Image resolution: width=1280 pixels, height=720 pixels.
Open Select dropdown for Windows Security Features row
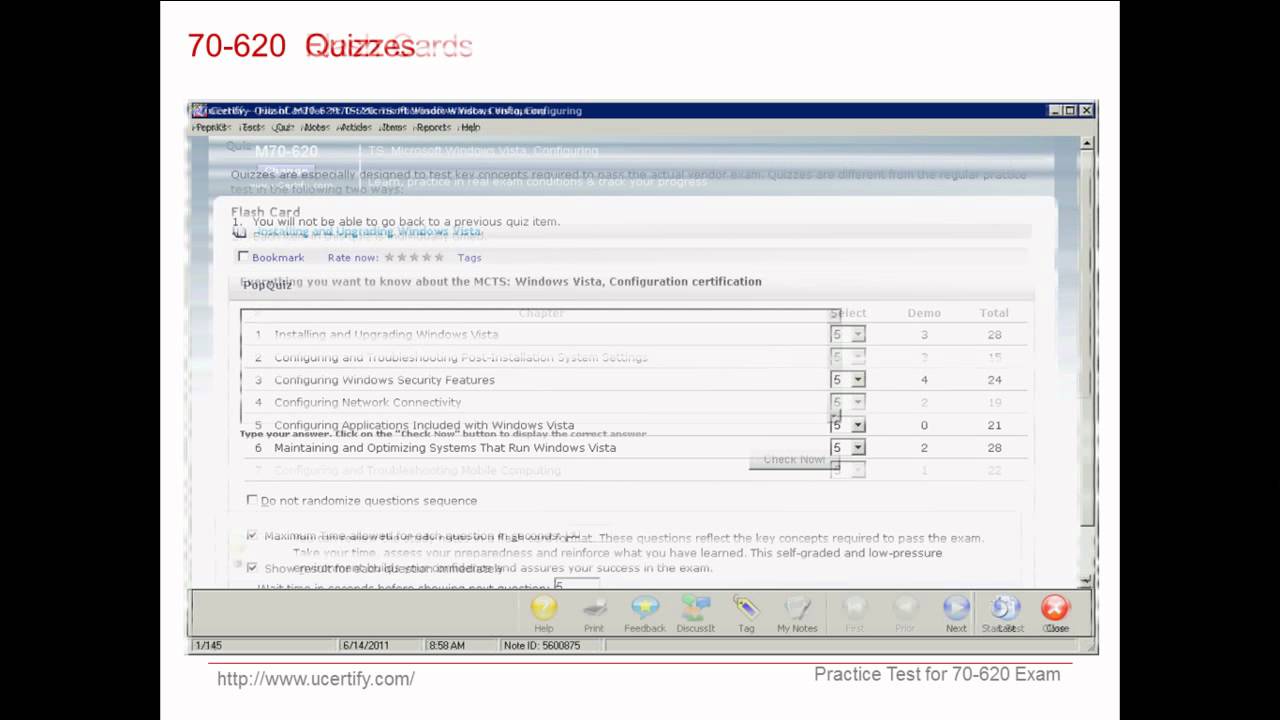tap(848, 380)
